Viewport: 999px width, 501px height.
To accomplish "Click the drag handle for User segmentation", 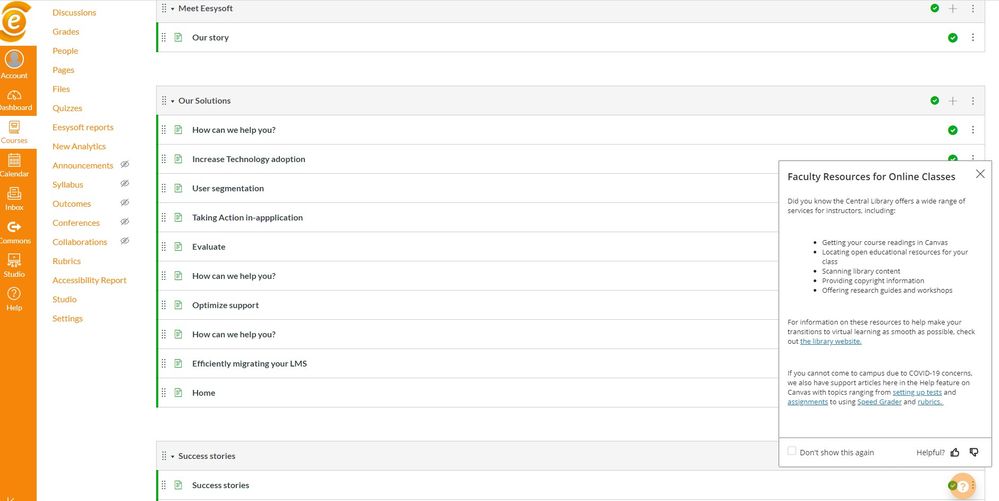I will pos(164,188).
